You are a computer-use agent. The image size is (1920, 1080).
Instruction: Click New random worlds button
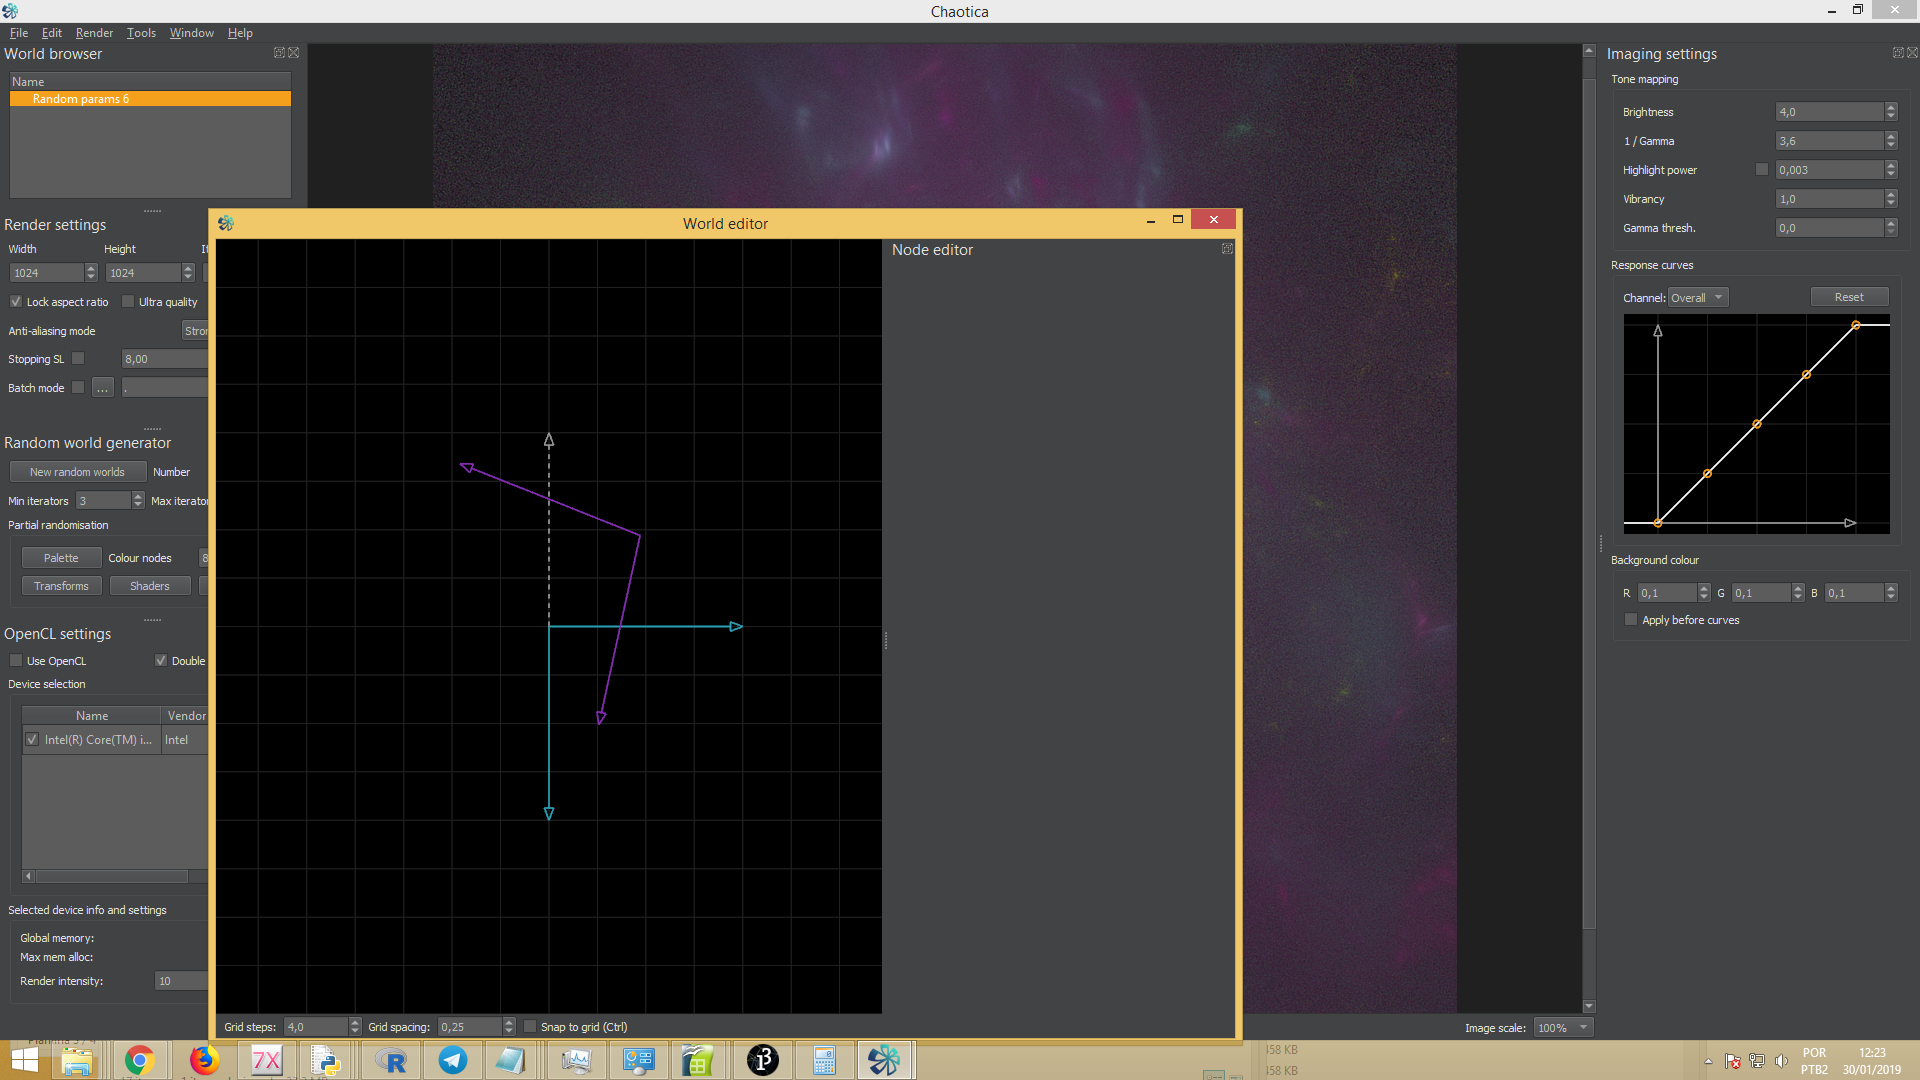click(77, 471)
